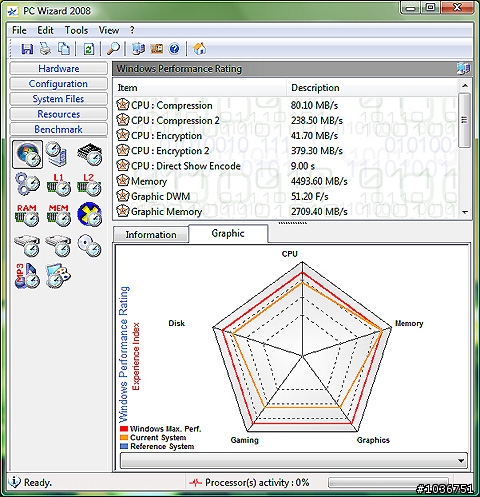Select the CD/DVD disc benchmark icon

pos(89,246)
